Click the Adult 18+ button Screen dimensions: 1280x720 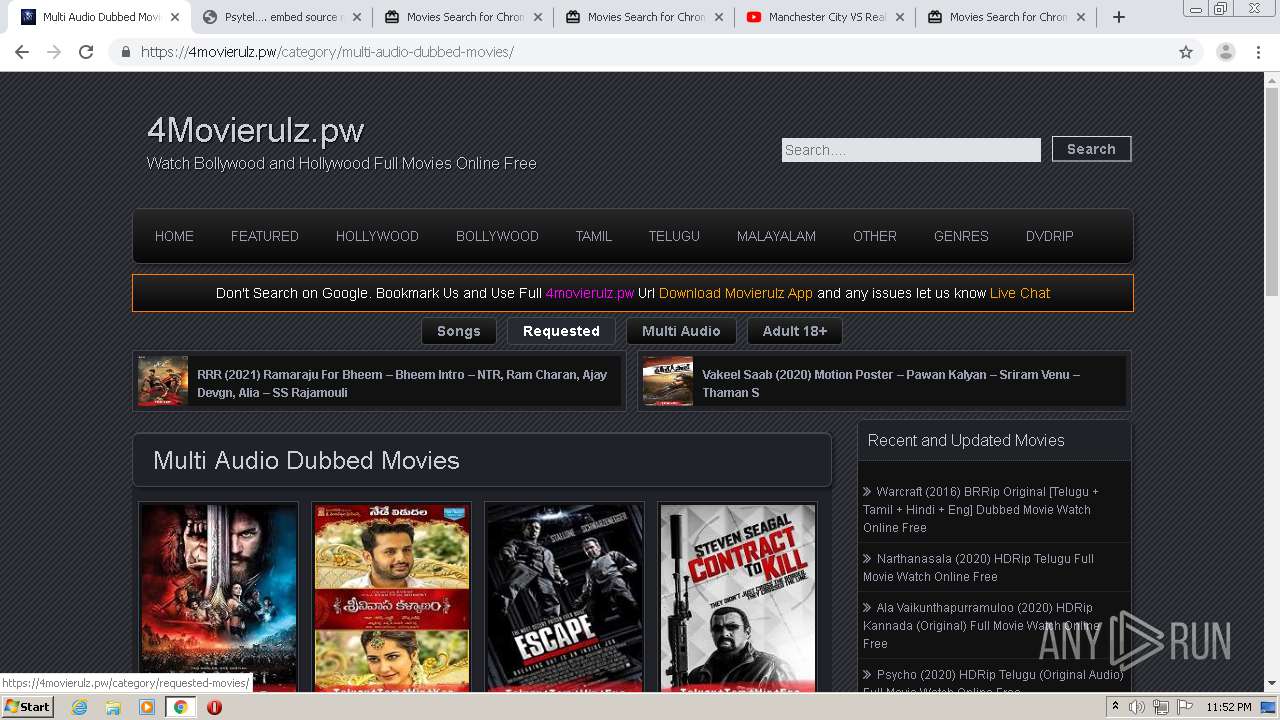[795, 331]
